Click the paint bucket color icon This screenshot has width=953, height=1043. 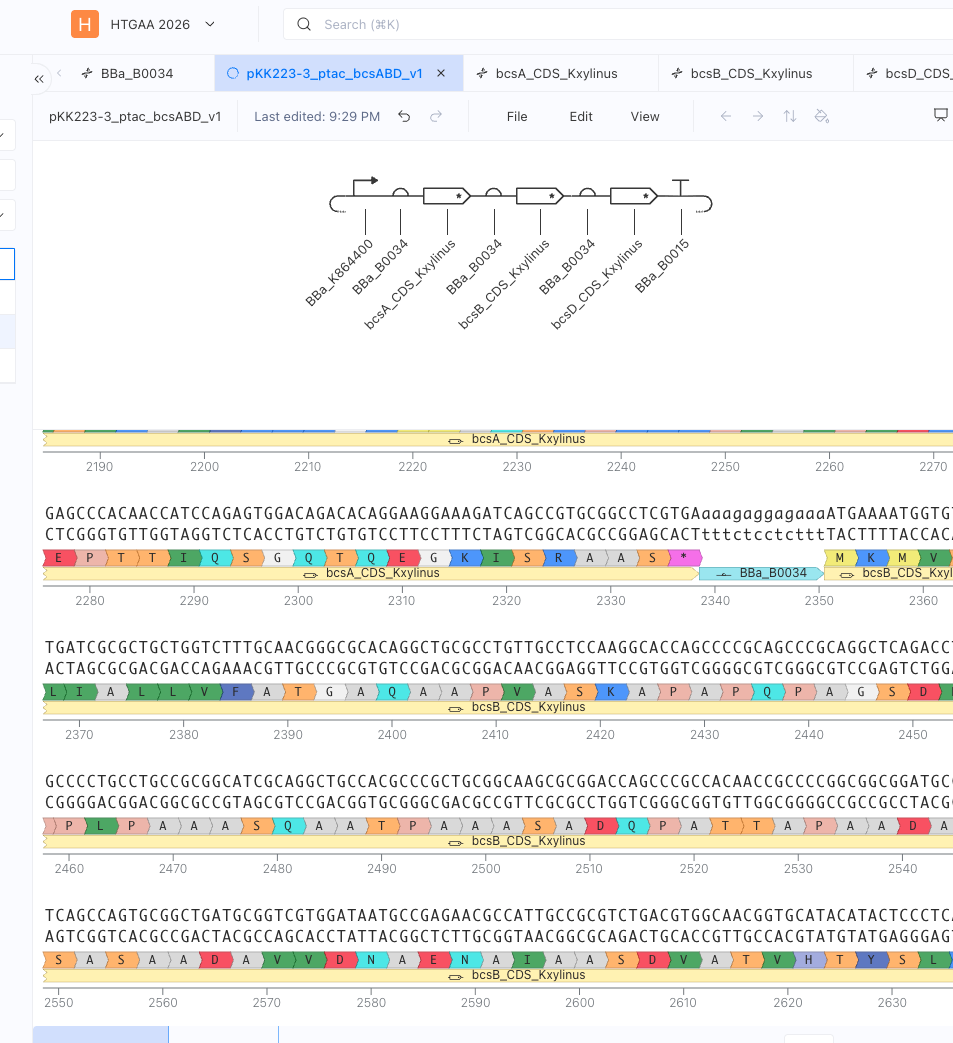(822, 116)
